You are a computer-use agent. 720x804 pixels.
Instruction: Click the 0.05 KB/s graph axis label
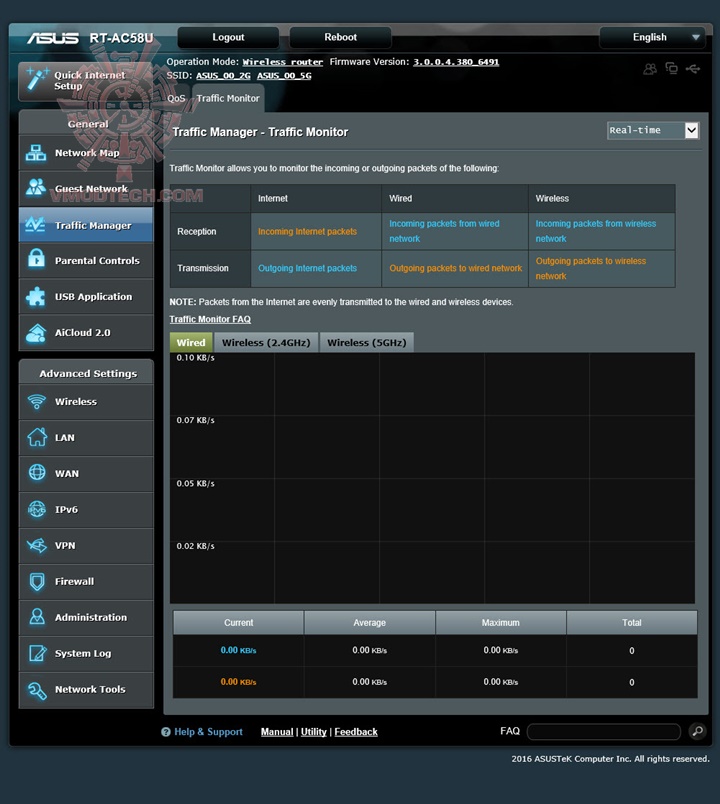[195, 484]
